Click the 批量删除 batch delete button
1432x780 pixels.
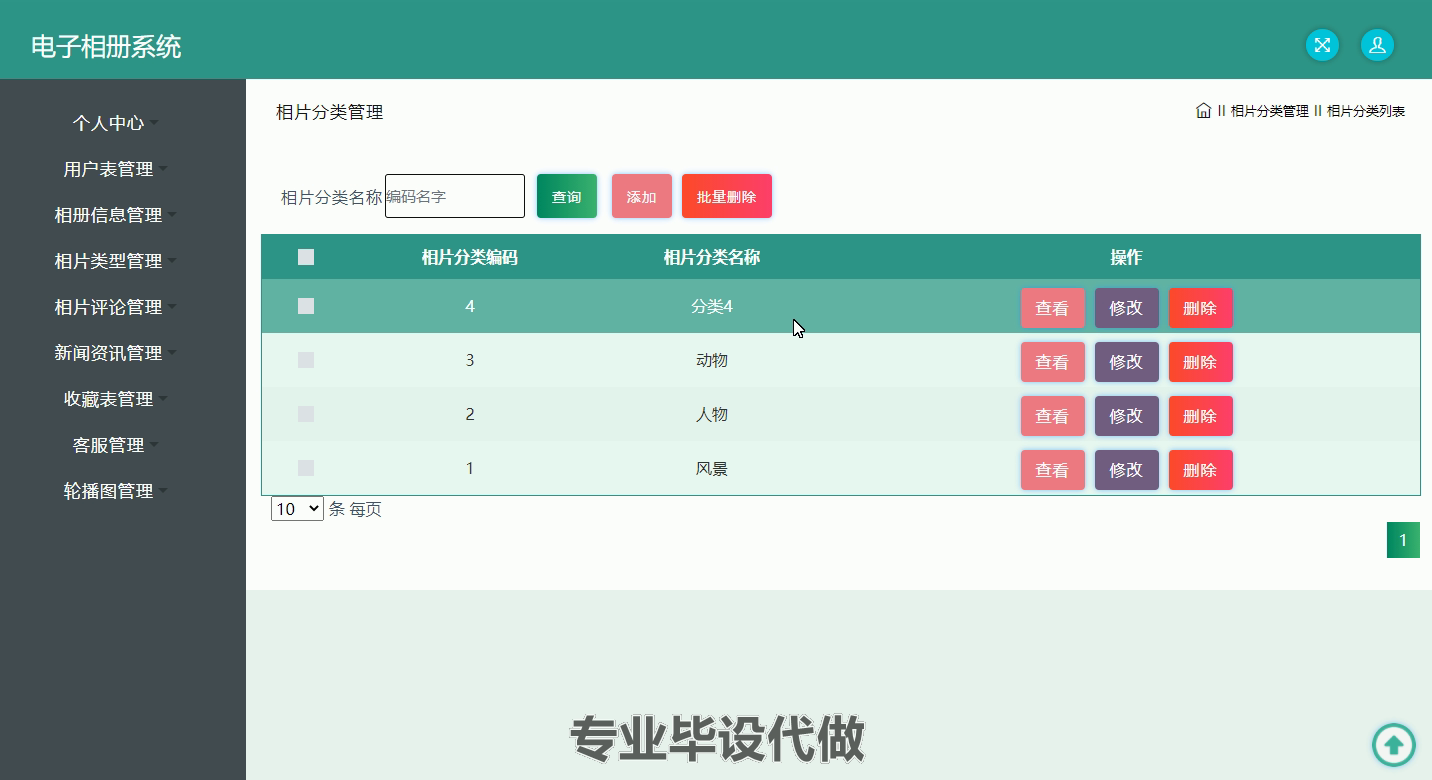pos(727,196)
